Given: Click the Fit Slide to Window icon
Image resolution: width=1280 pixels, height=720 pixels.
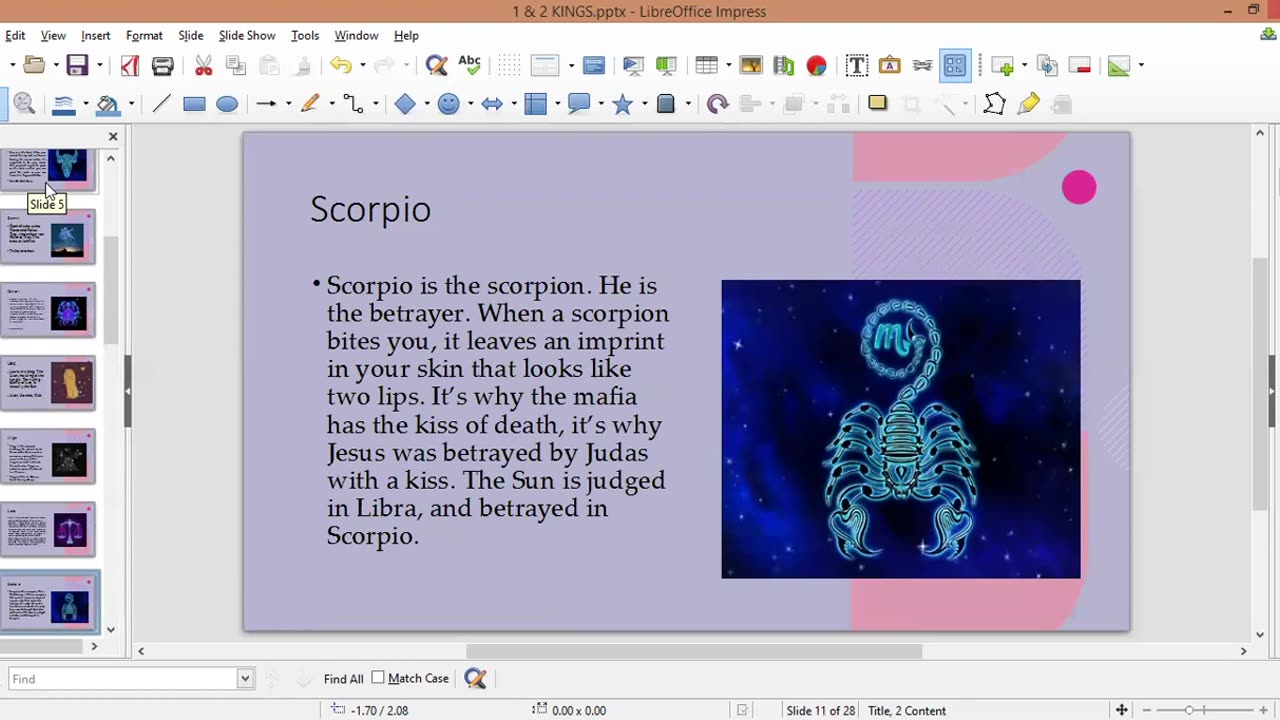Looking at the screenshot, I should pyautogui.click(x=1121, y=710).
